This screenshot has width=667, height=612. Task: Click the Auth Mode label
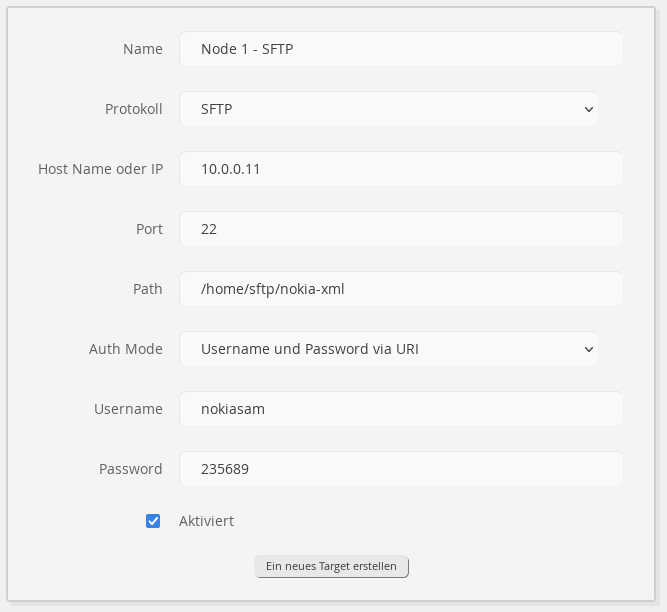pos(125,349)
